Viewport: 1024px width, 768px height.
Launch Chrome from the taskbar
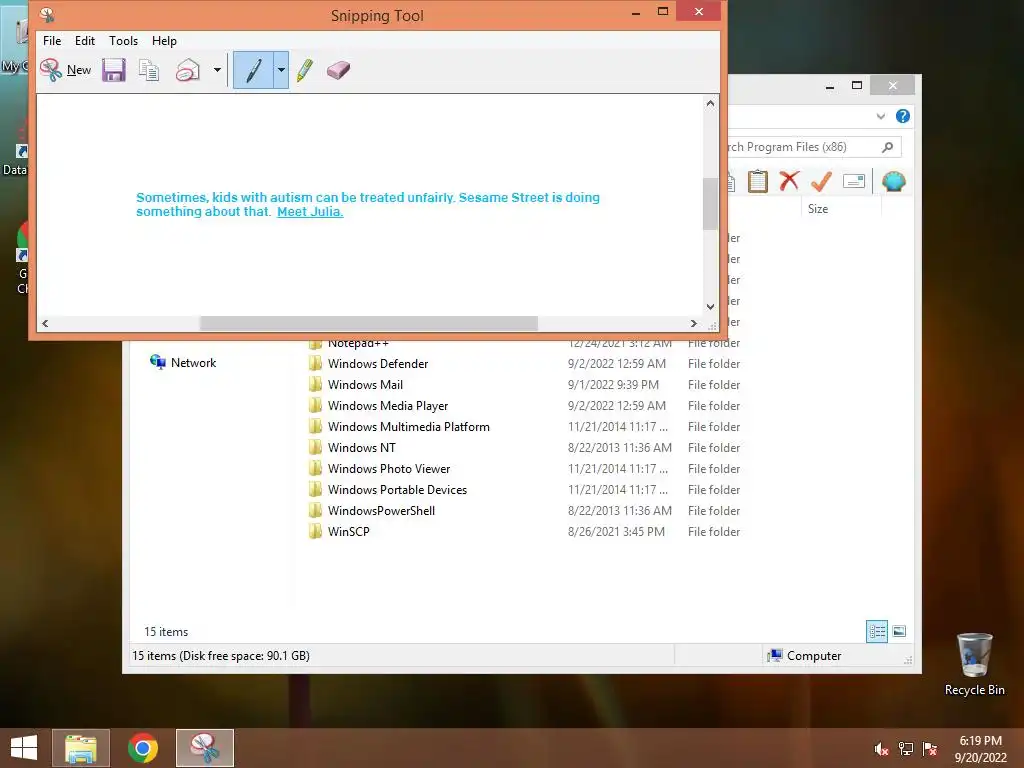(x=143, y=748)
